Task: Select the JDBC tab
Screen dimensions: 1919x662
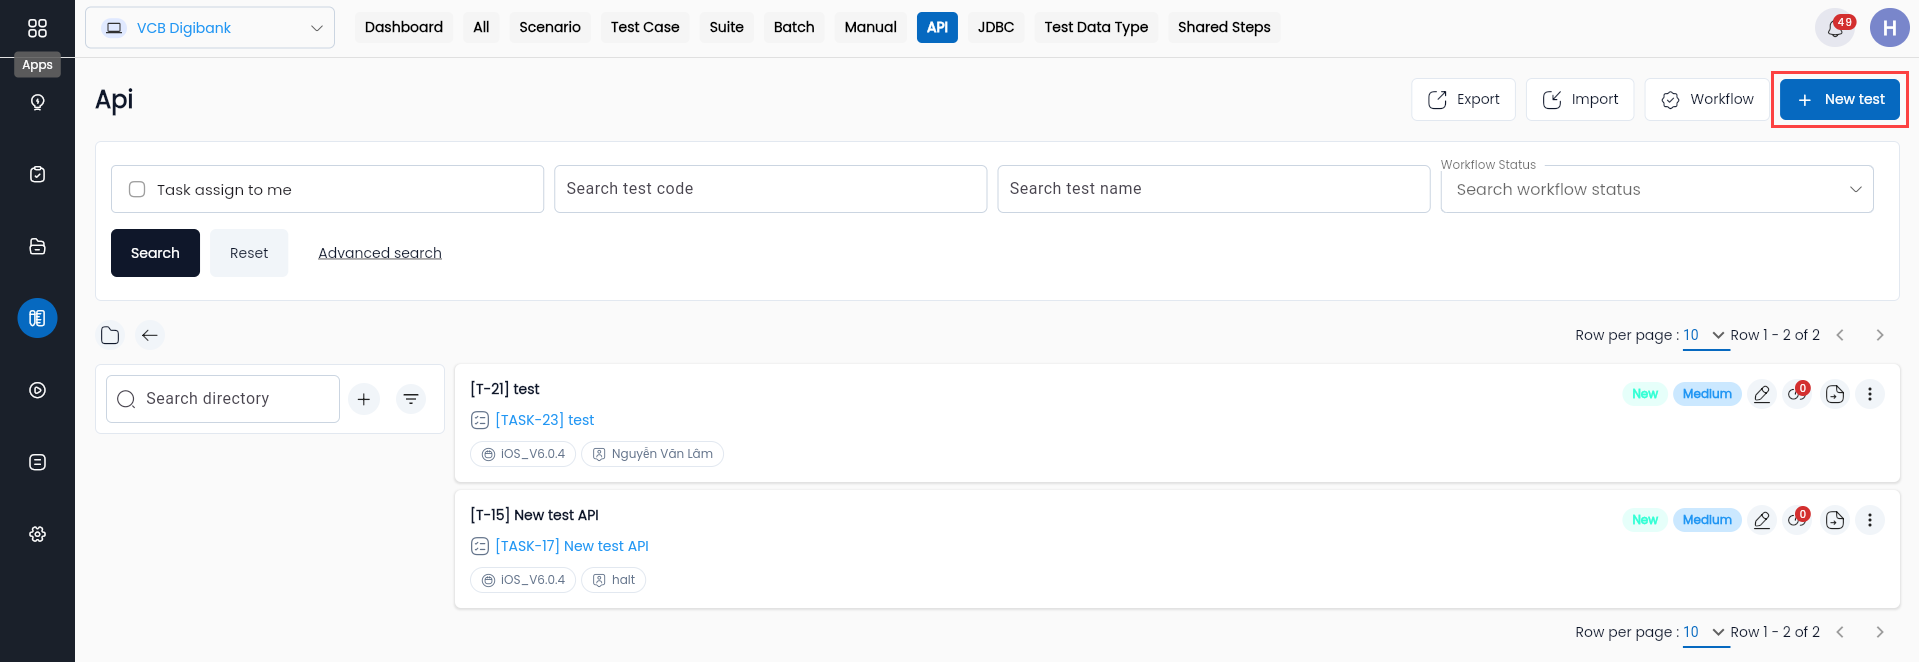Action: pos(996,27)
